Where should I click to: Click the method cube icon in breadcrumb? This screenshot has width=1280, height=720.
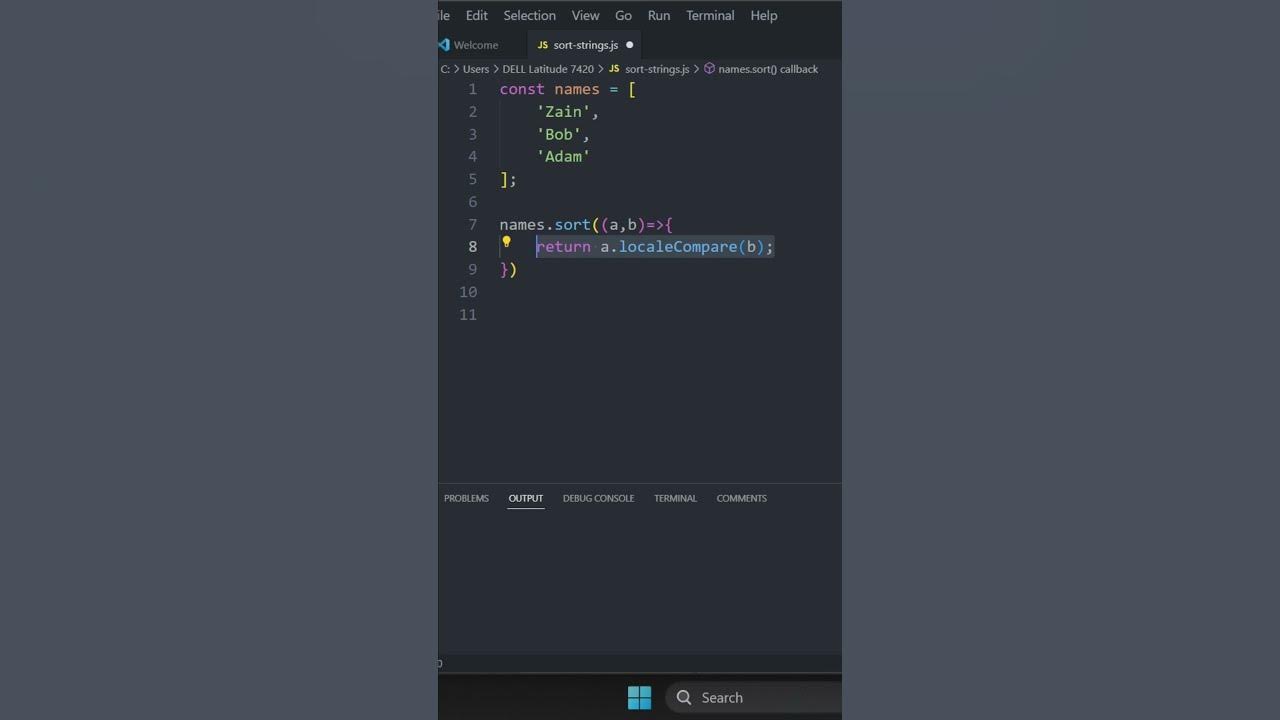pyautogui.click(x=709, y=69)
